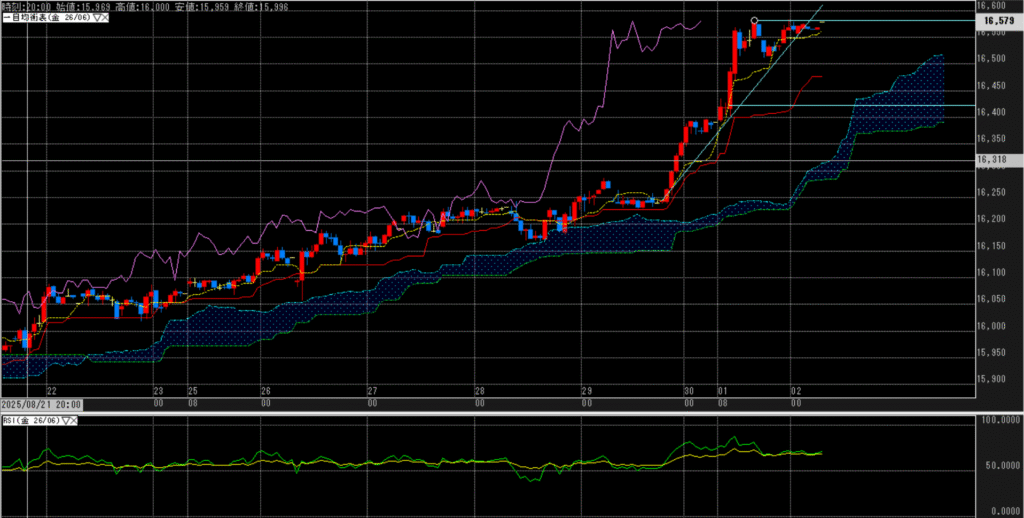Image resolution: width=1024 pixels, height=518 pixels.
Task: Click the date marker 29 on time axis
Action: [588, 390]
